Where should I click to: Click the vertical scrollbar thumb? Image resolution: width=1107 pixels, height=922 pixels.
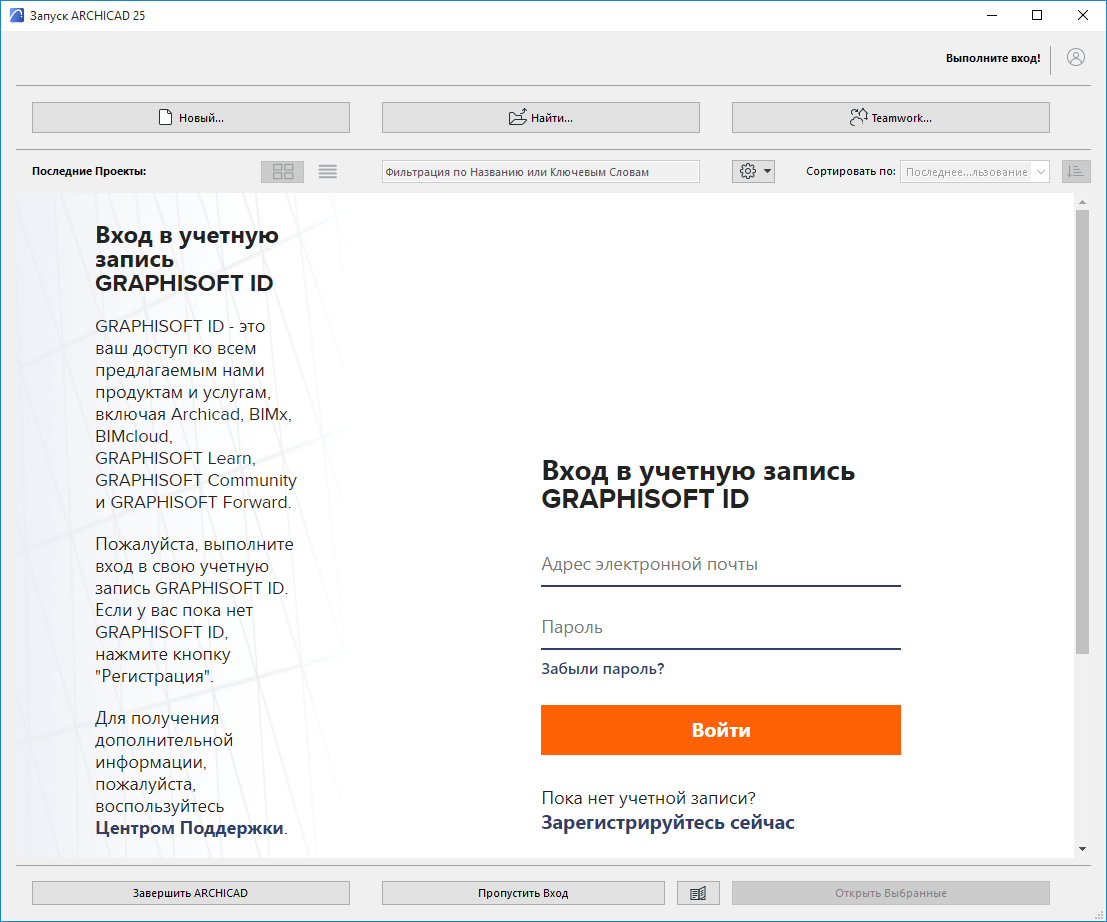tap(1082, 432)
